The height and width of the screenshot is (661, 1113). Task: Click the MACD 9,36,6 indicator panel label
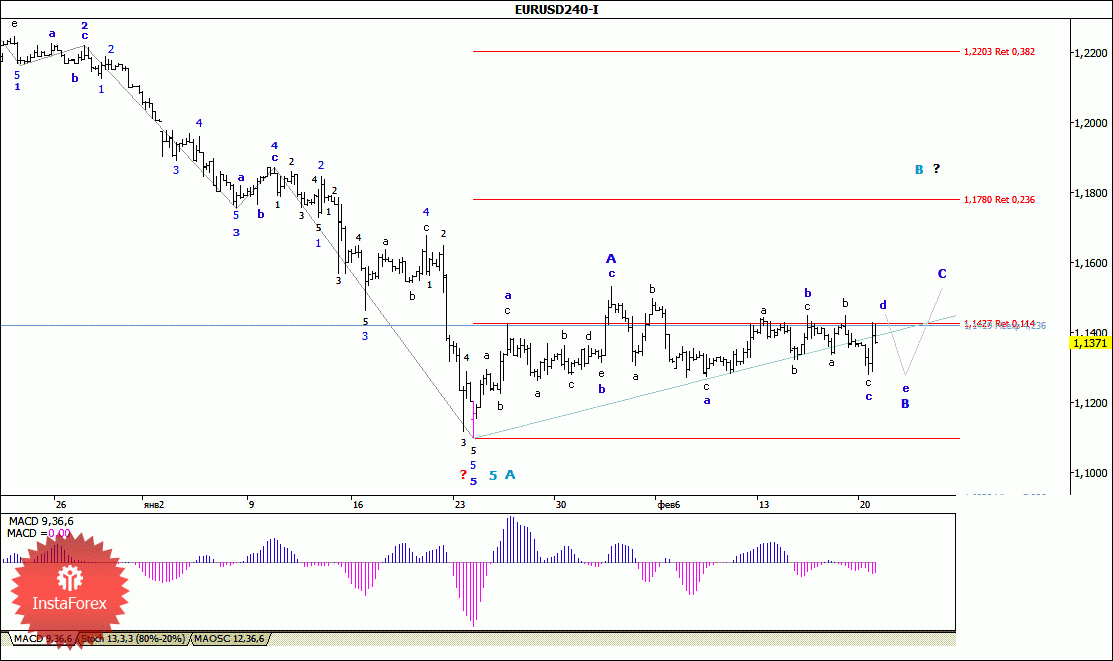point(40,521)
